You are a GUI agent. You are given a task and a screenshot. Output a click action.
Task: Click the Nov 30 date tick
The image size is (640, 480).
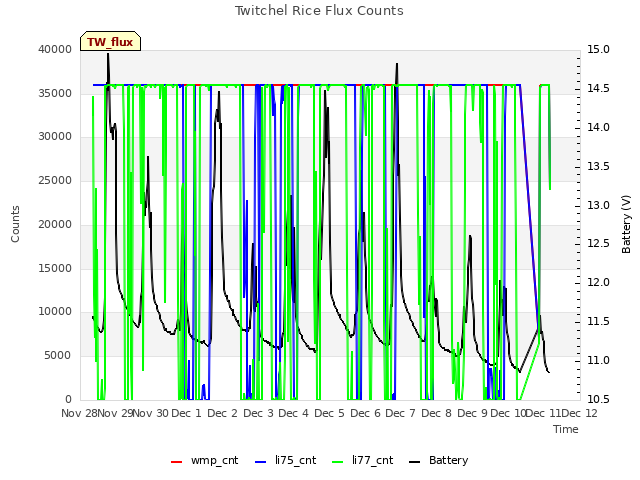[x=151, y=413]
